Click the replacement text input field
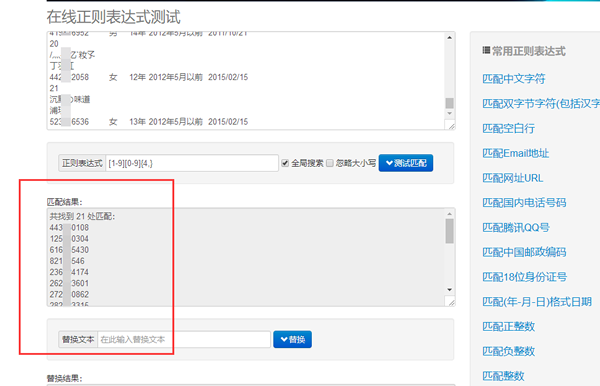Viewport: 600px width, 386px height. [184, 339]
